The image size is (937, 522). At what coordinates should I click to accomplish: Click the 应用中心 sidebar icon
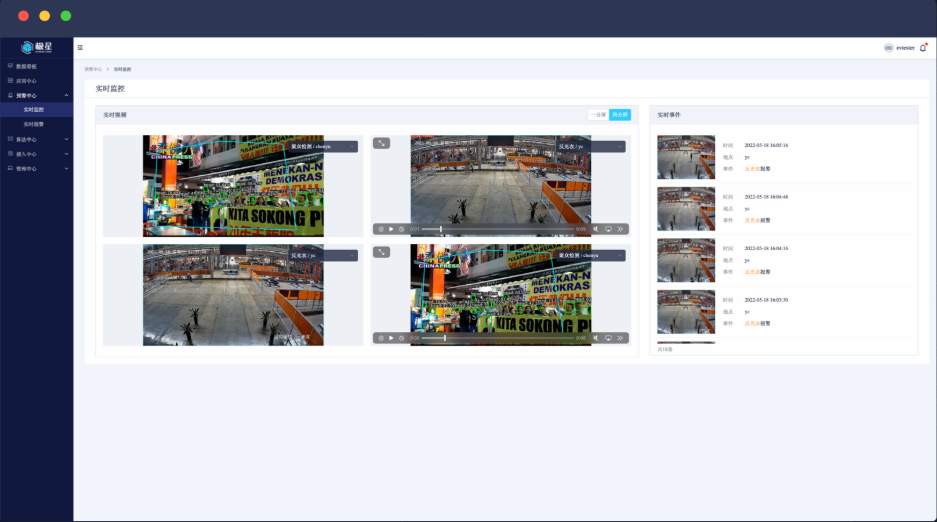[x=10, y=80]
